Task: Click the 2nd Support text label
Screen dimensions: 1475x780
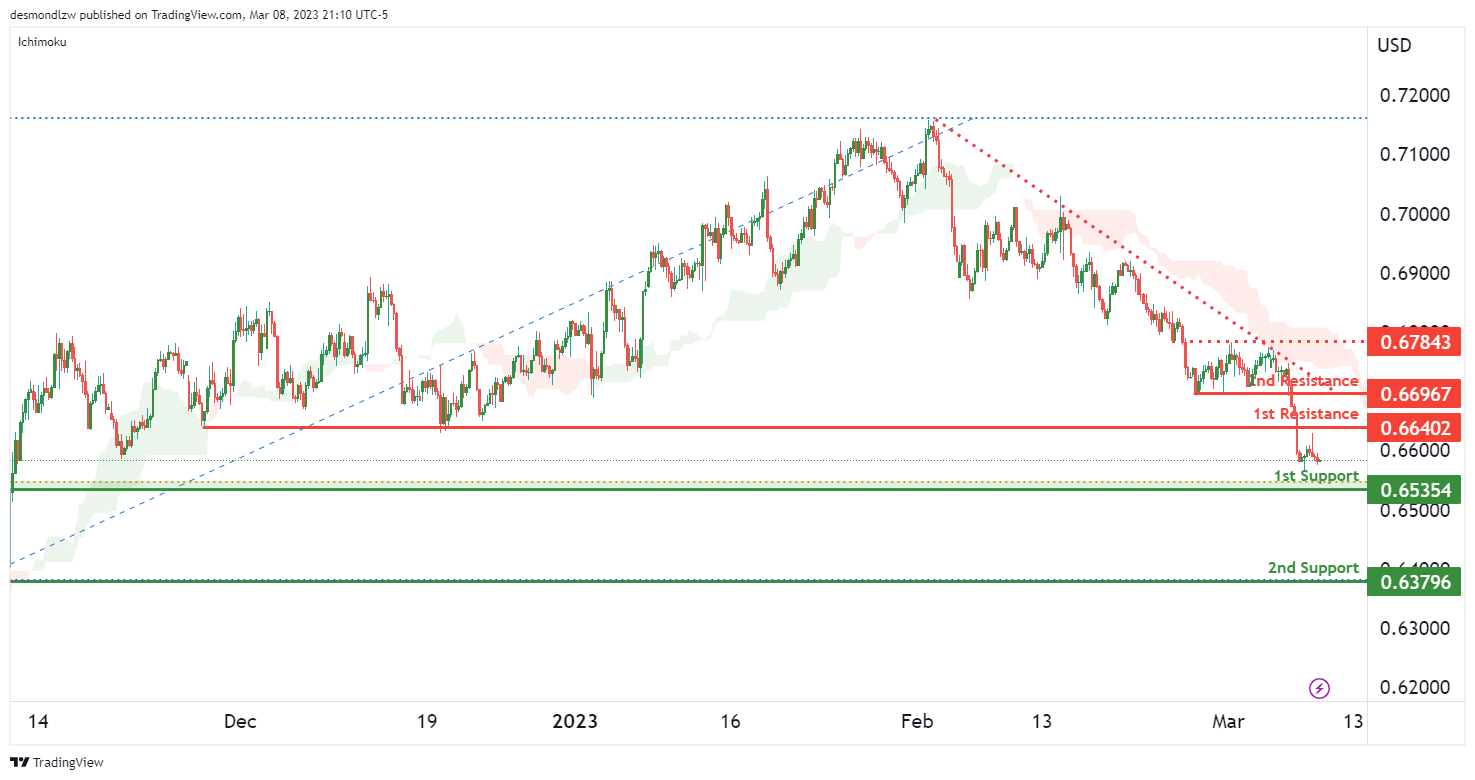Action: 1313,567
